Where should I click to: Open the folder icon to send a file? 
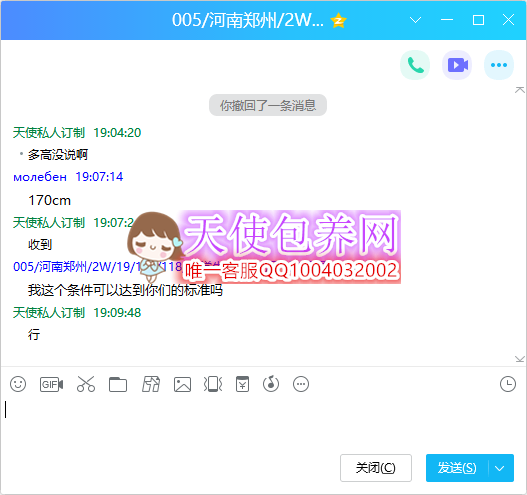(x=118, y=384)
